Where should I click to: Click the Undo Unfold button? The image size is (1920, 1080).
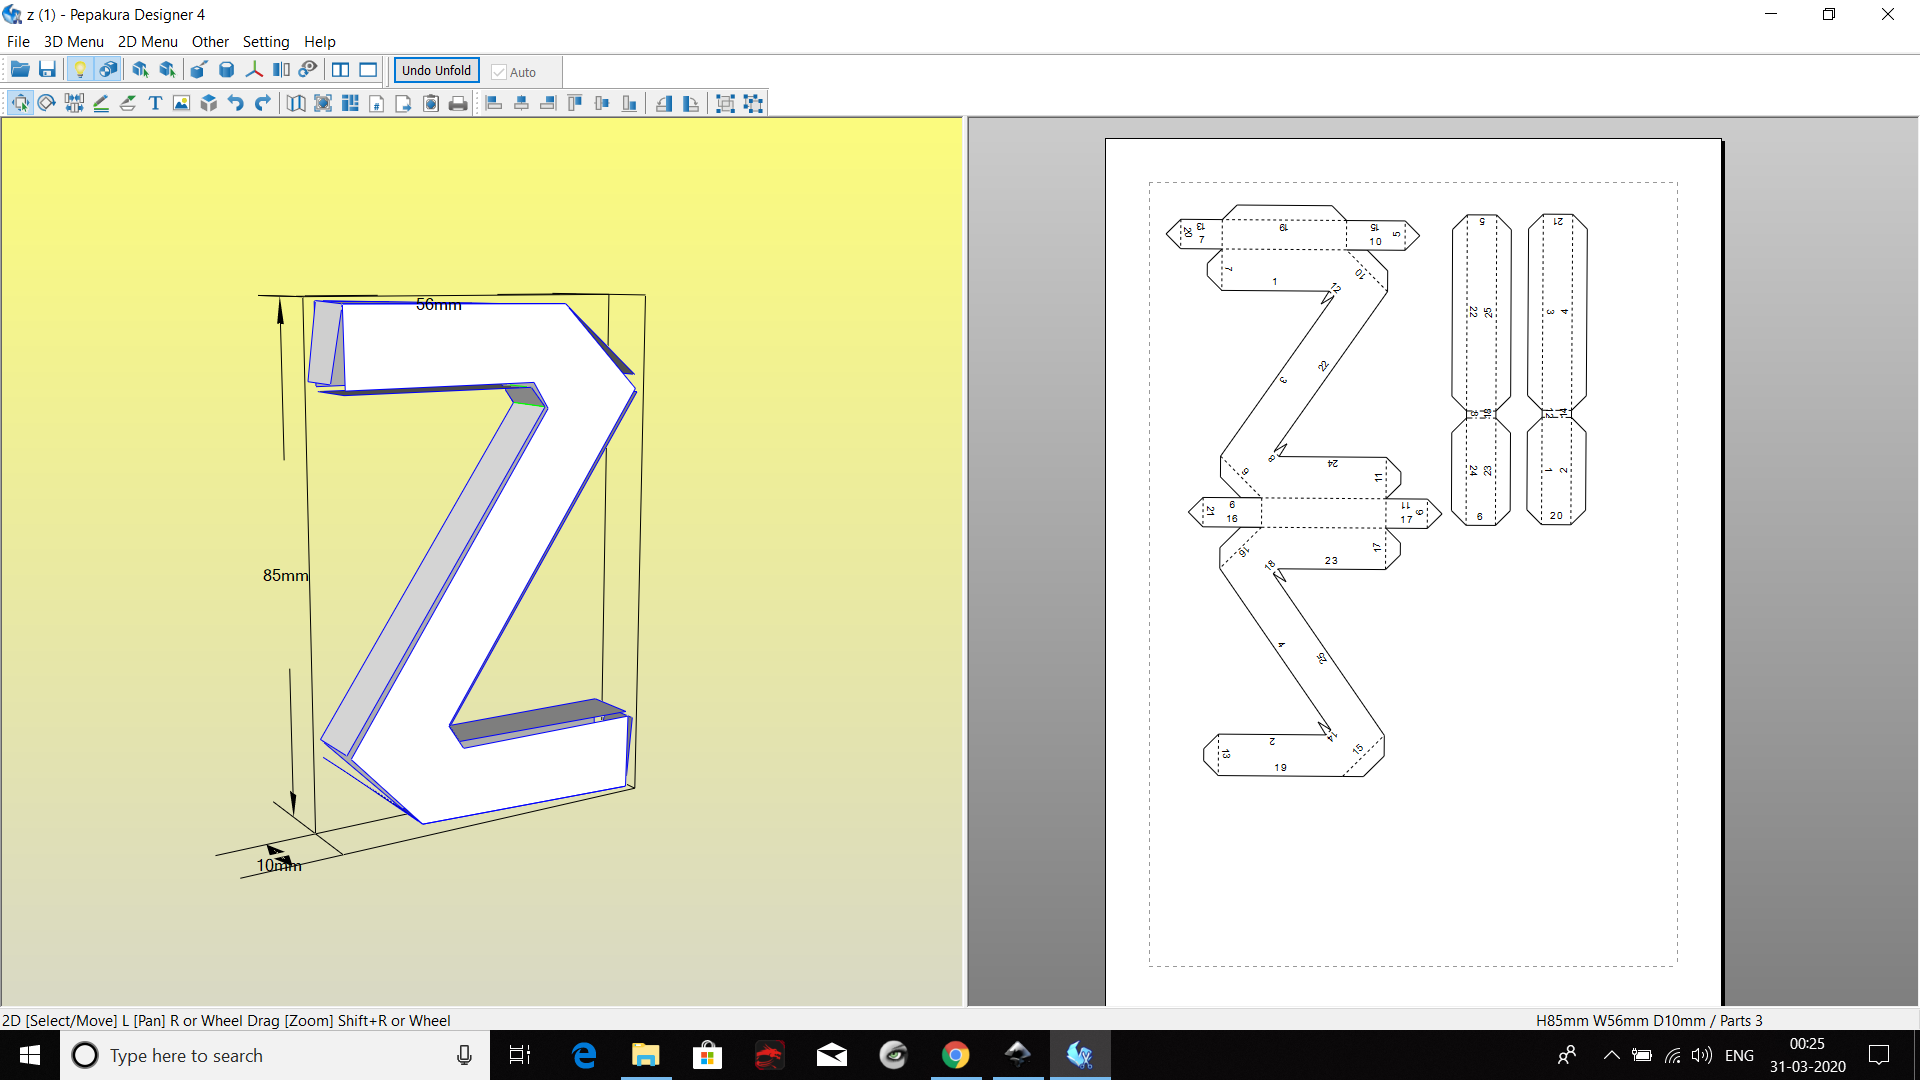point(435,70)
